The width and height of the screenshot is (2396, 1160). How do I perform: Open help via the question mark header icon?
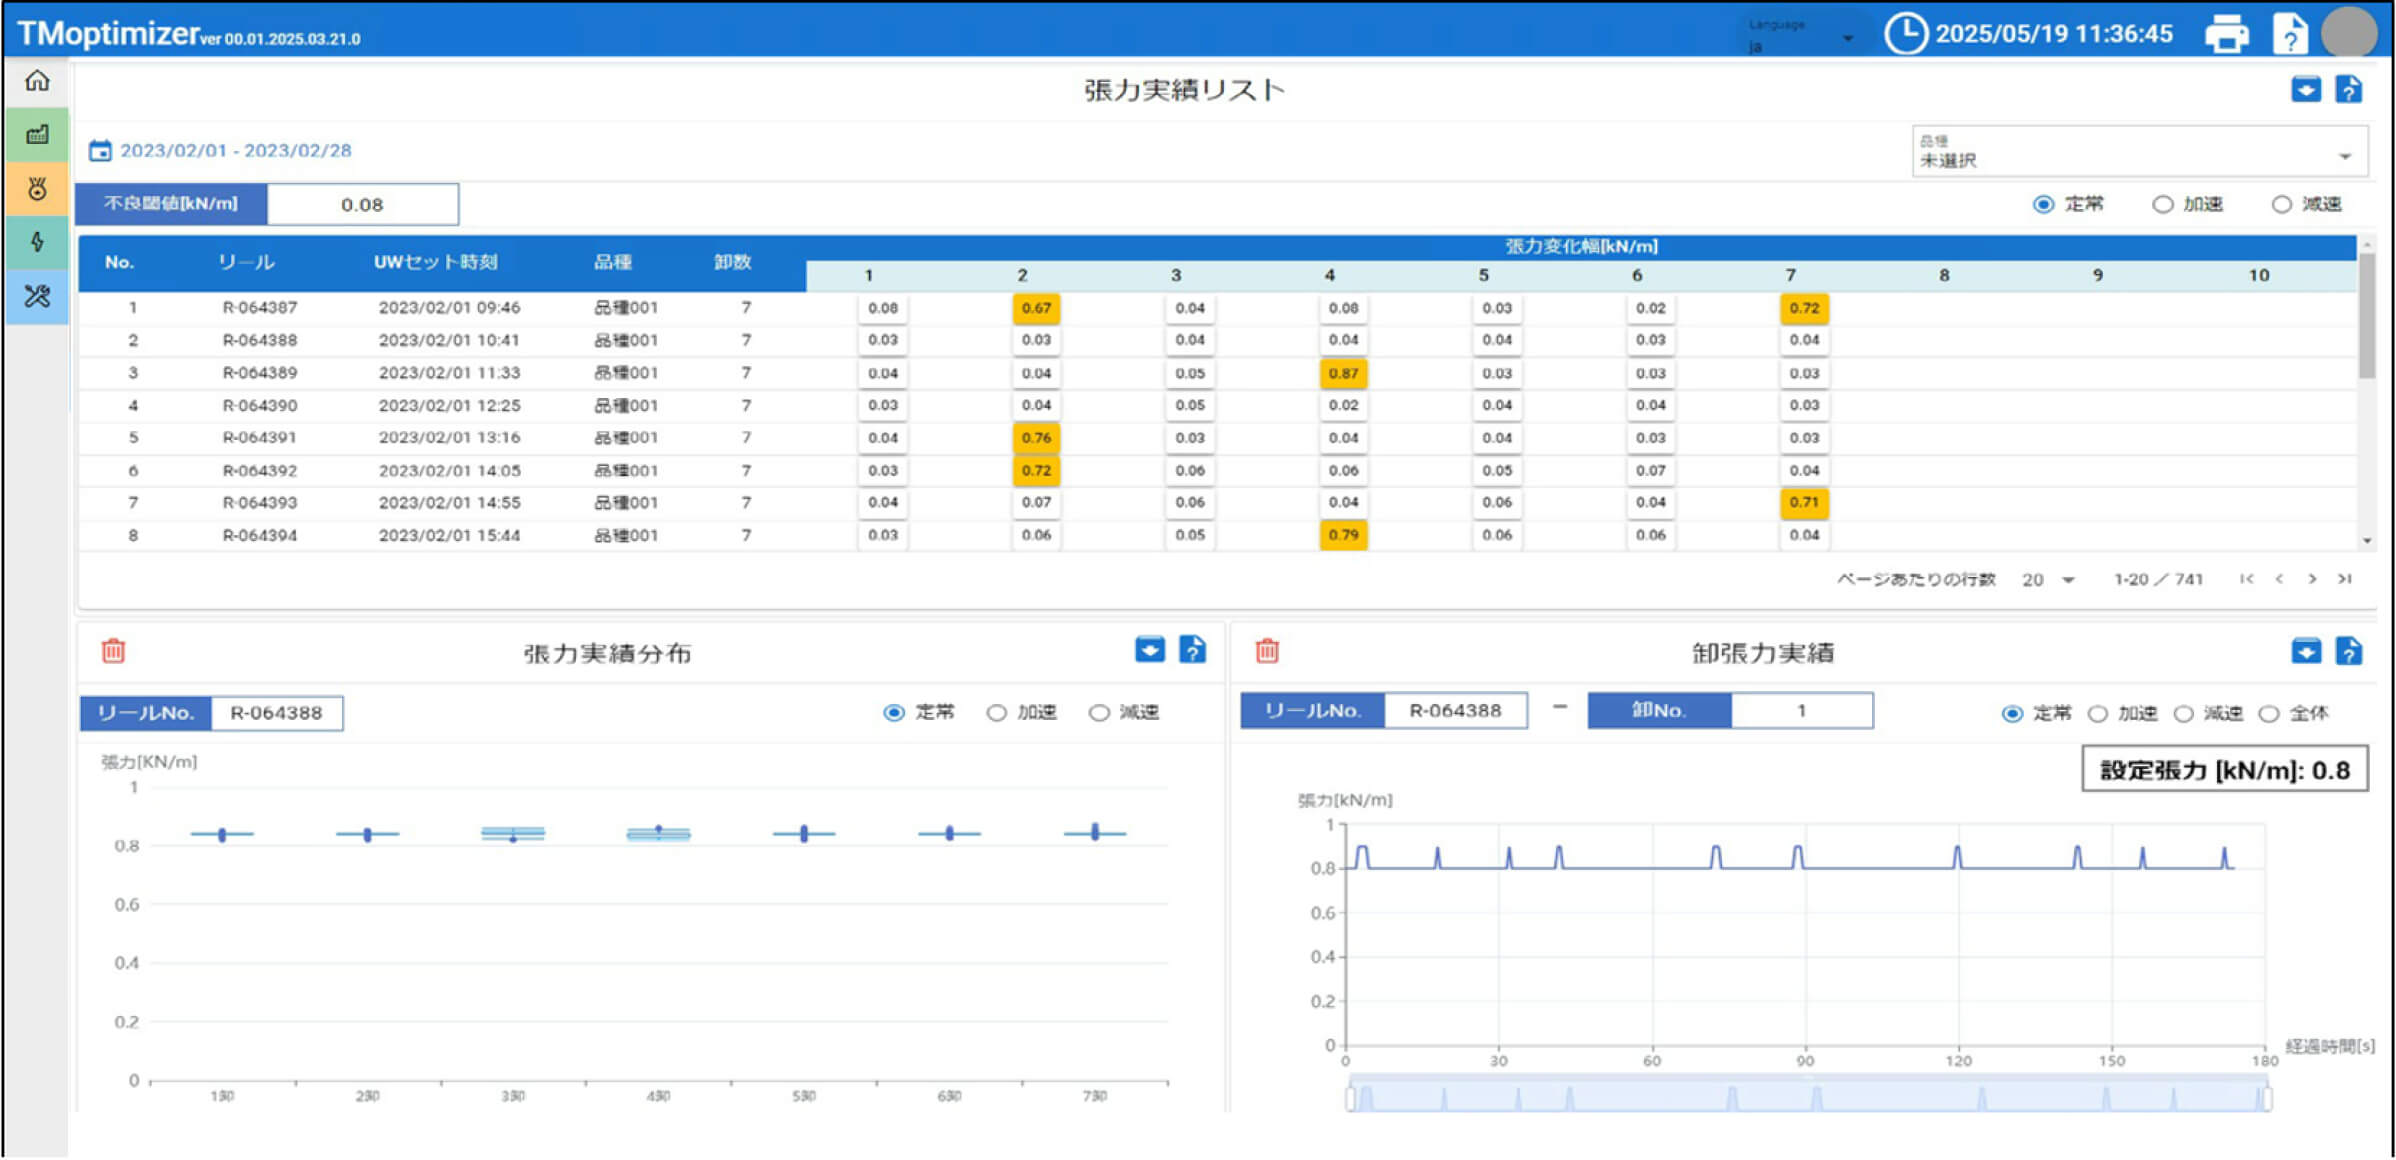[x=2290, y=33]
